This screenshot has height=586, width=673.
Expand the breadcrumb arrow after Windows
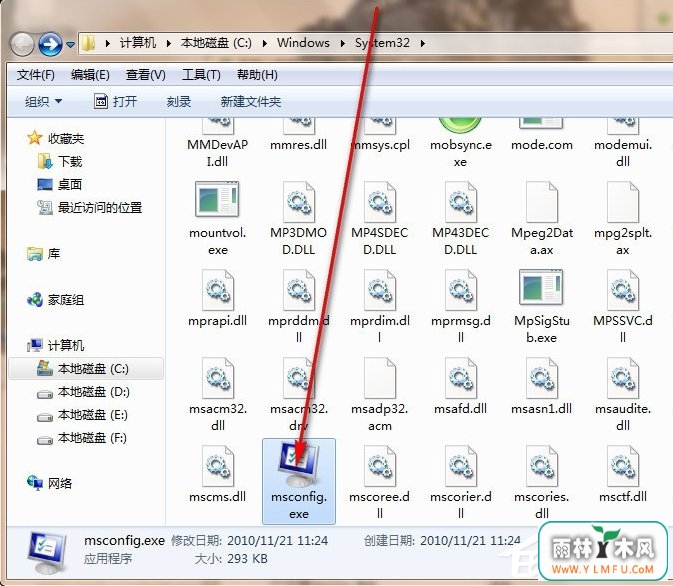click(x=343, y=43)
